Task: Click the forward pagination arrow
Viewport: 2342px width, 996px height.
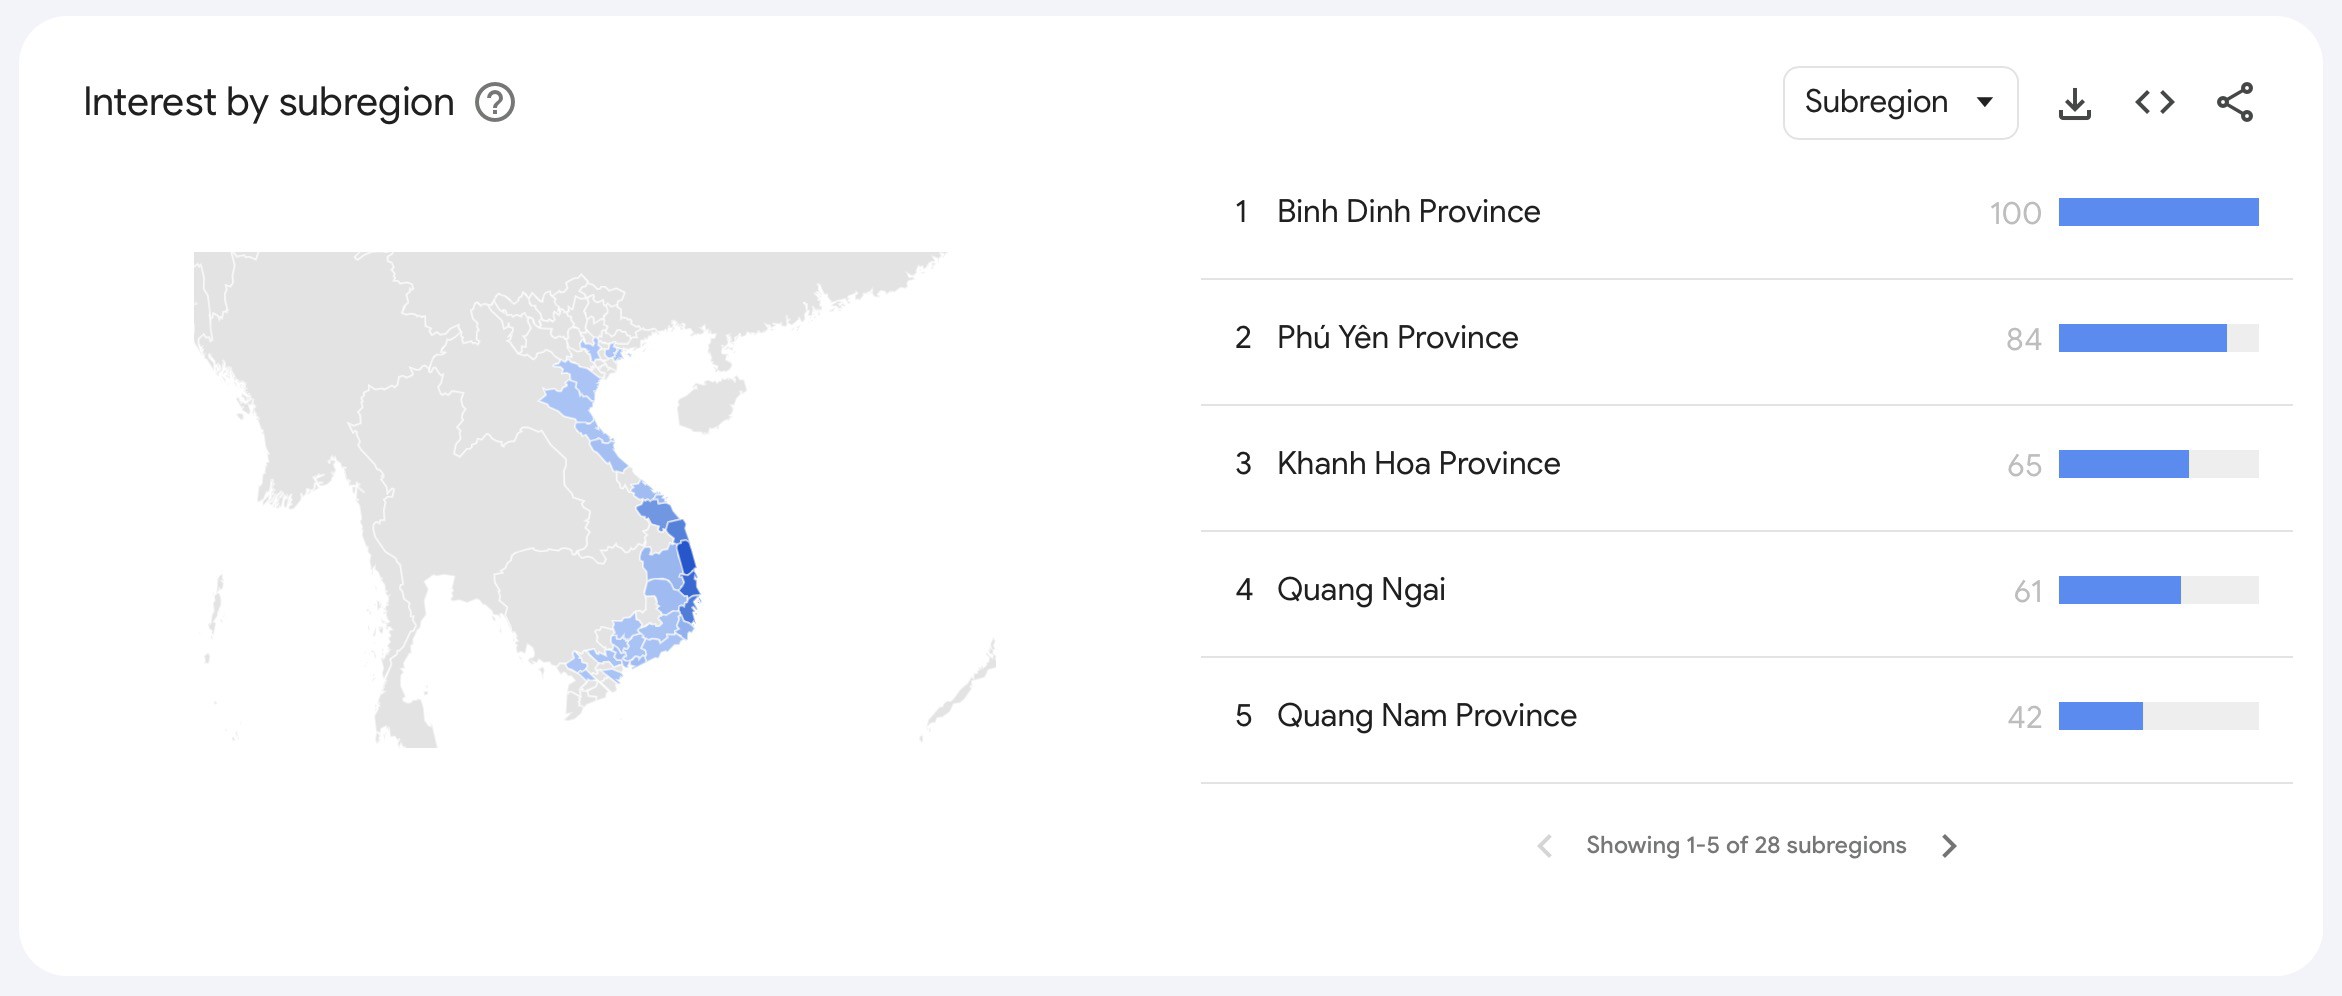Action: pos(1949,845)
